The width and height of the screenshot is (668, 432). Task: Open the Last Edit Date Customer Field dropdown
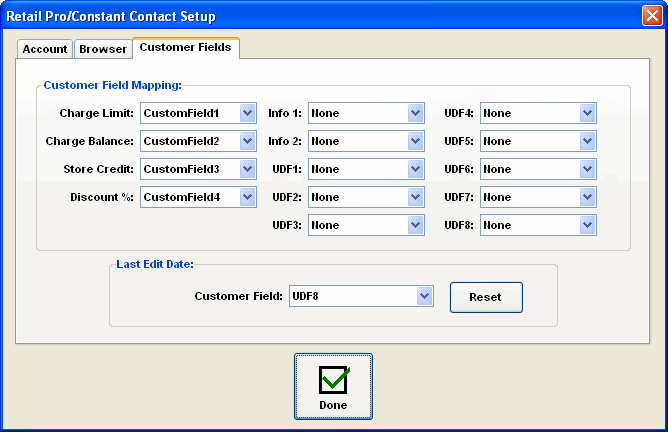pyautogui.click(x=424, y=296)
